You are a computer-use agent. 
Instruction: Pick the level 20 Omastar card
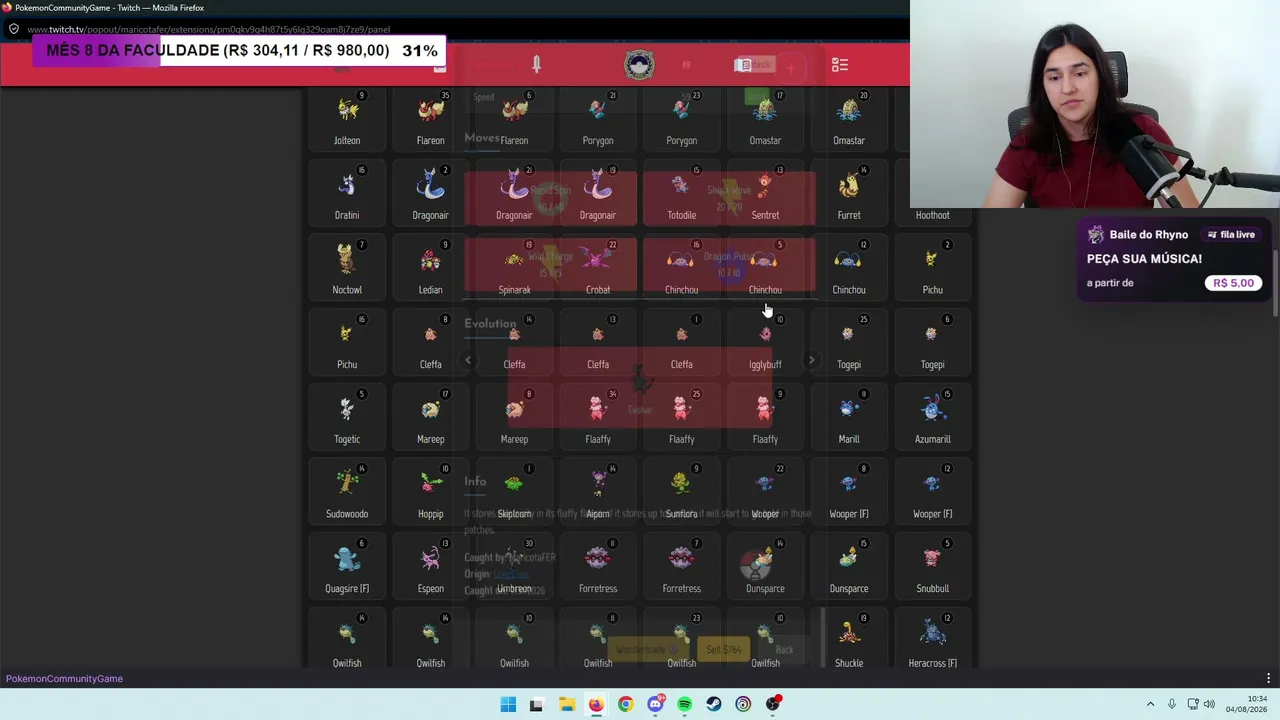click(849, 120)
